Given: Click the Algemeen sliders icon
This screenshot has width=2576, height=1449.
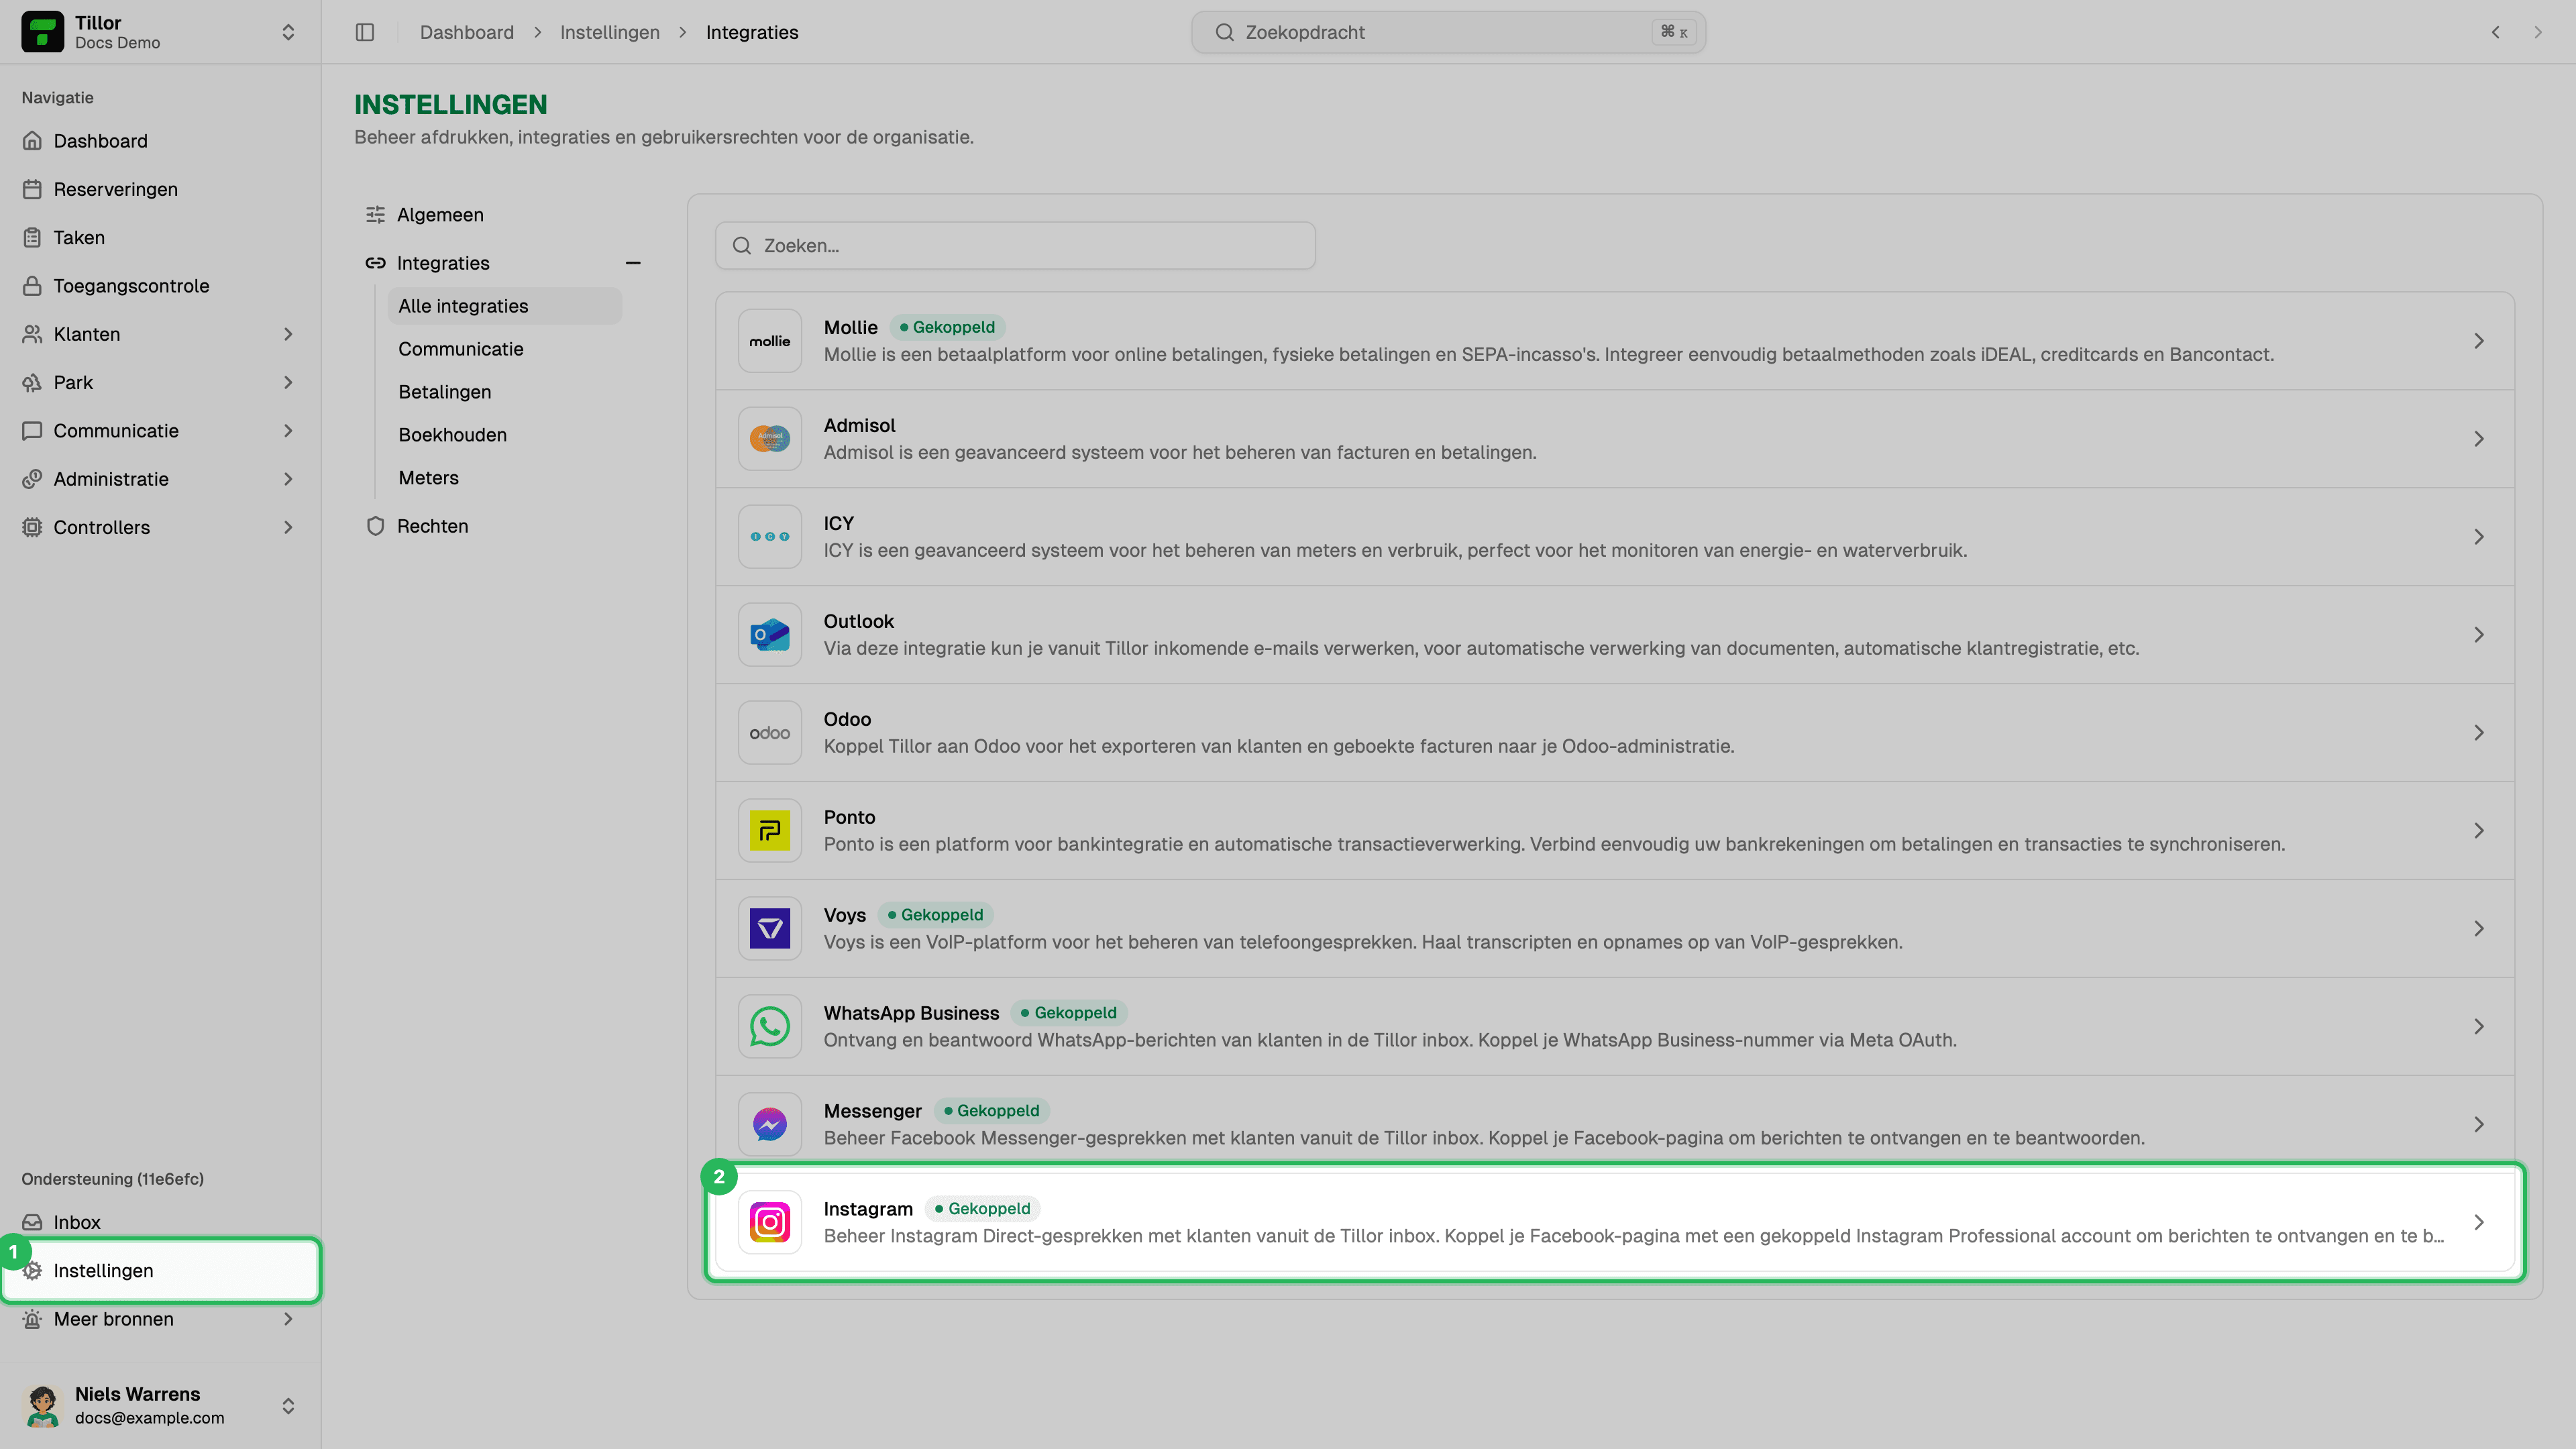Looking at the screenshot, I should 375,215.
